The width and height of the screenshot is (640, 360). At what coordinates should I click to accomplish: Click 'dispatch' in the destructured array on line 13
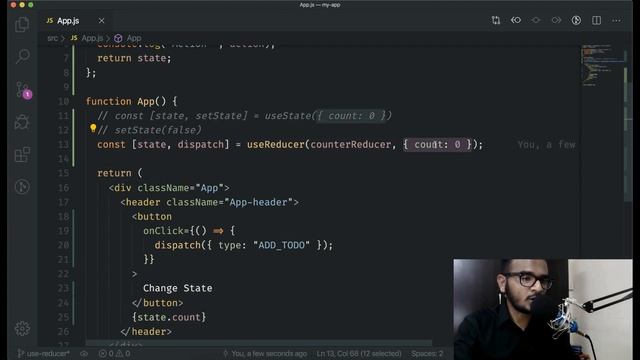tap(200, 144)
